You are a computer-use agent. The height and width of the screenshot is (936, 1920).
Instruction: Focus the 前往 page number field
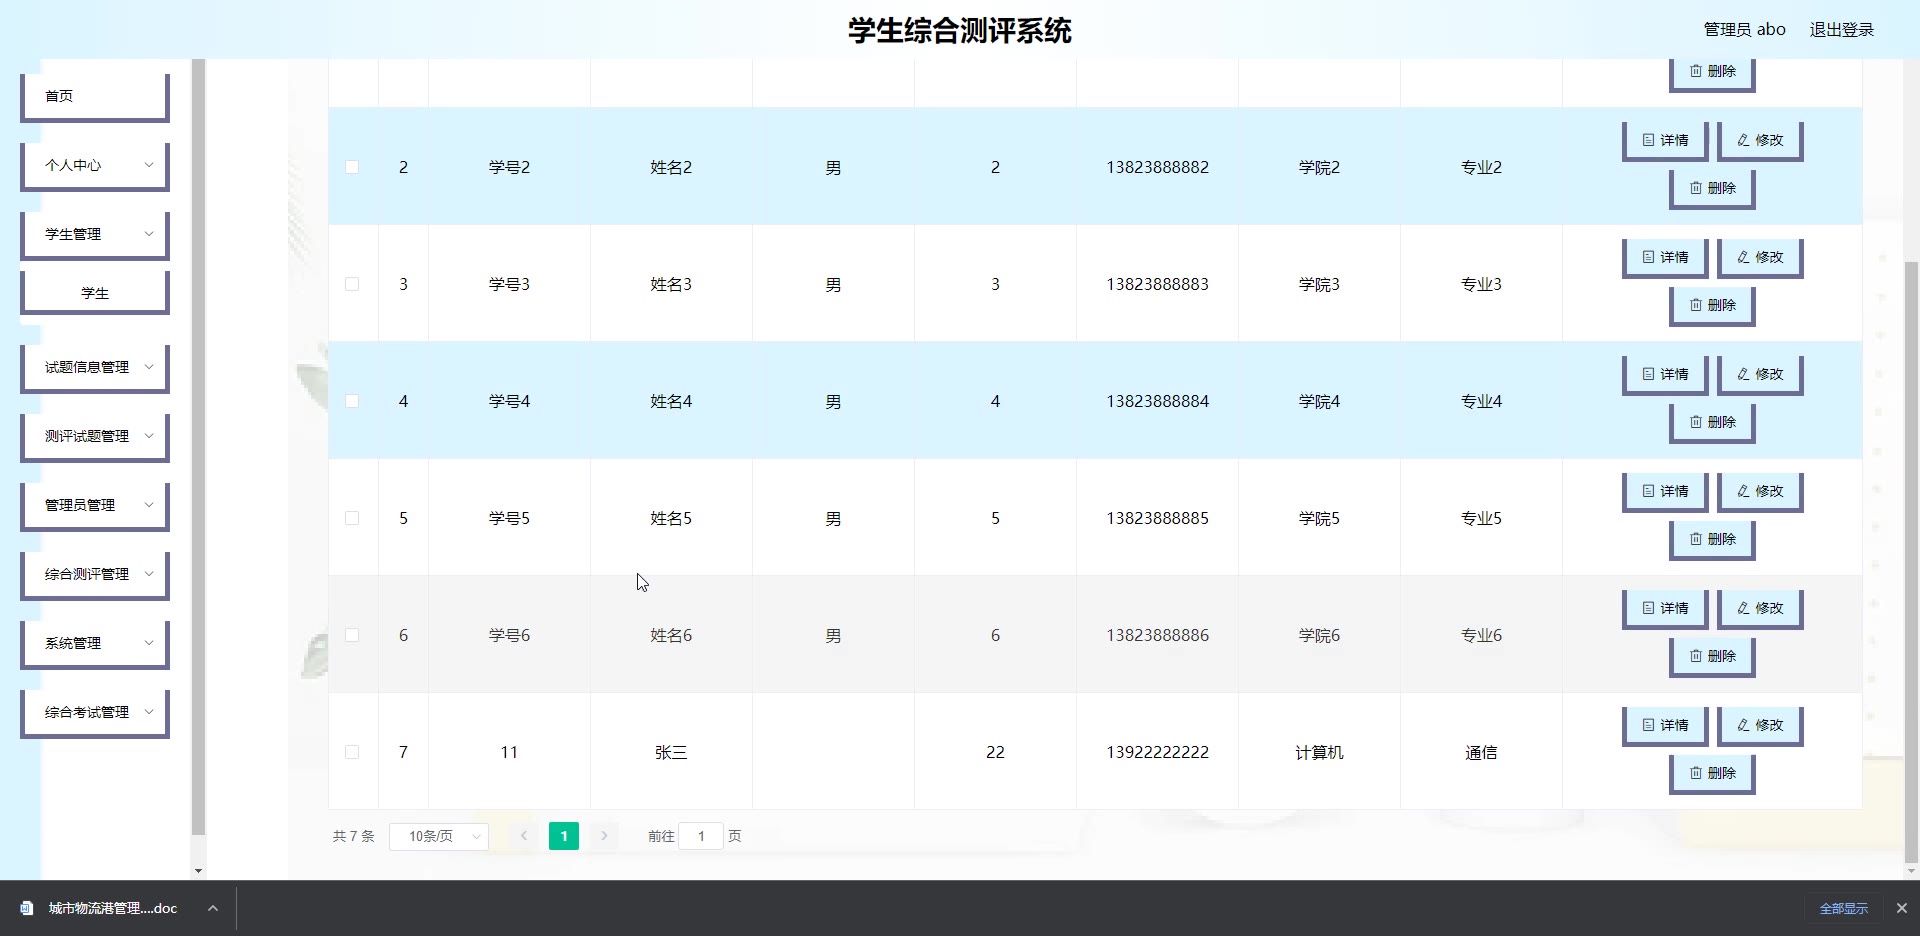click(x=701, y=836)
